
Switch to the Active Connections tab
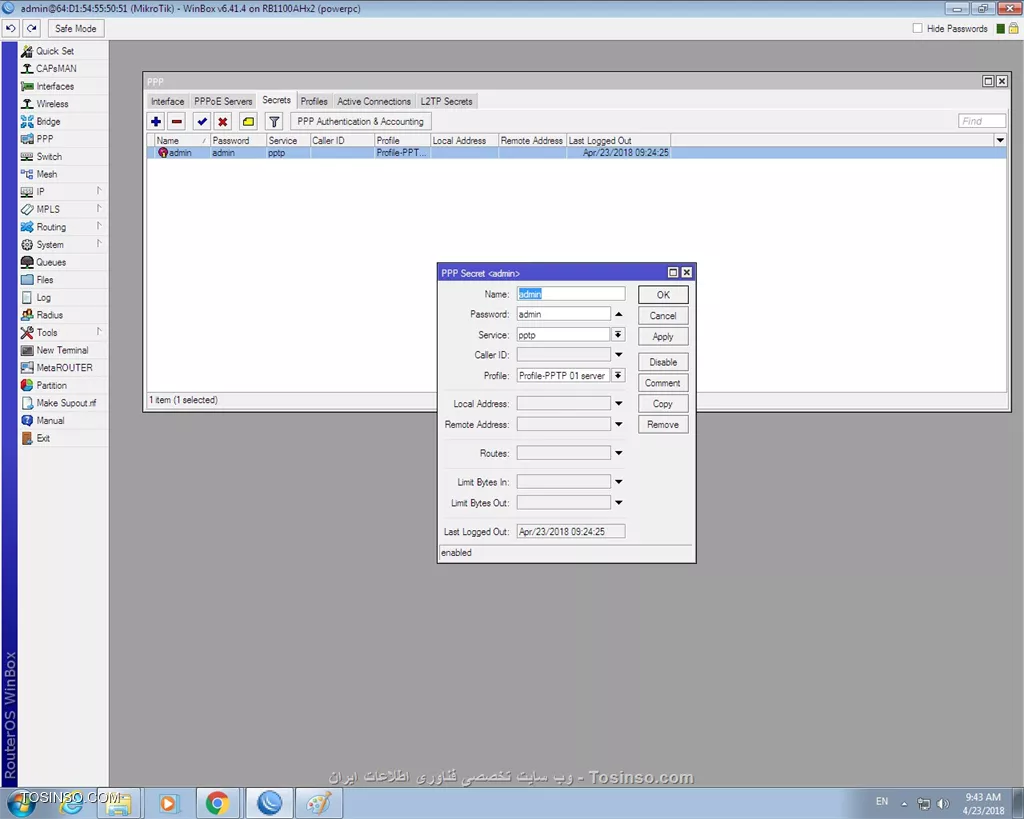pyautogui.click(x=374, y=101)
